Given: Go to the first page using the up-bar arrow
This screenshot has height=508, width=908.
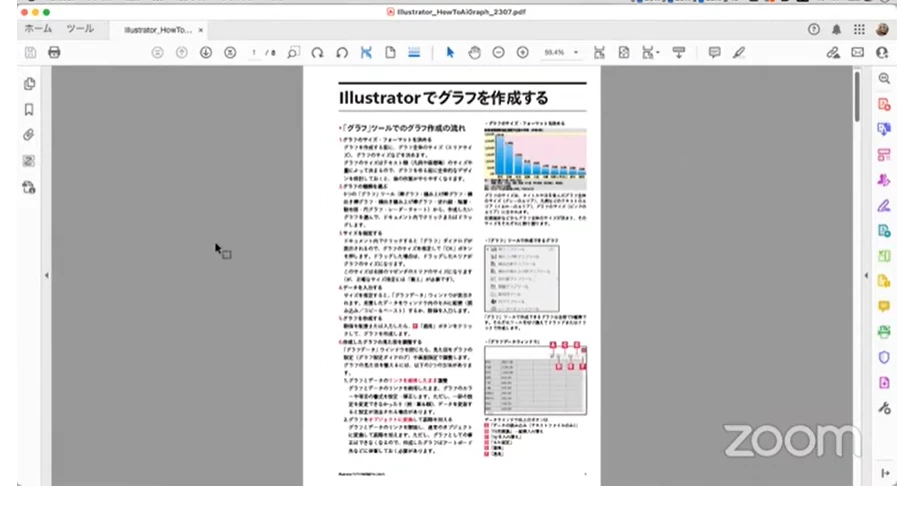Looking at the screenshot, I should (158, 53).
